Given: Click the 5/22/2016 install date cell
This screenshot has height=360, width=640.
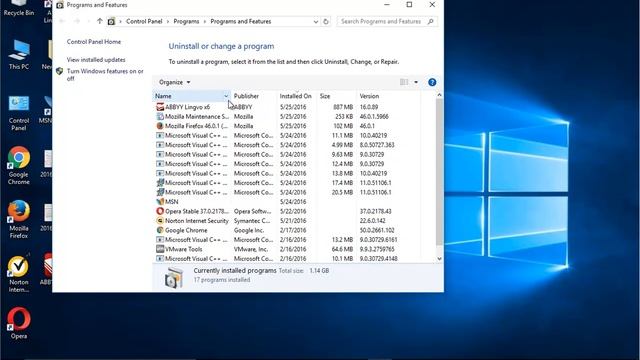Looking at the screenshot, I should pos(293,211).
